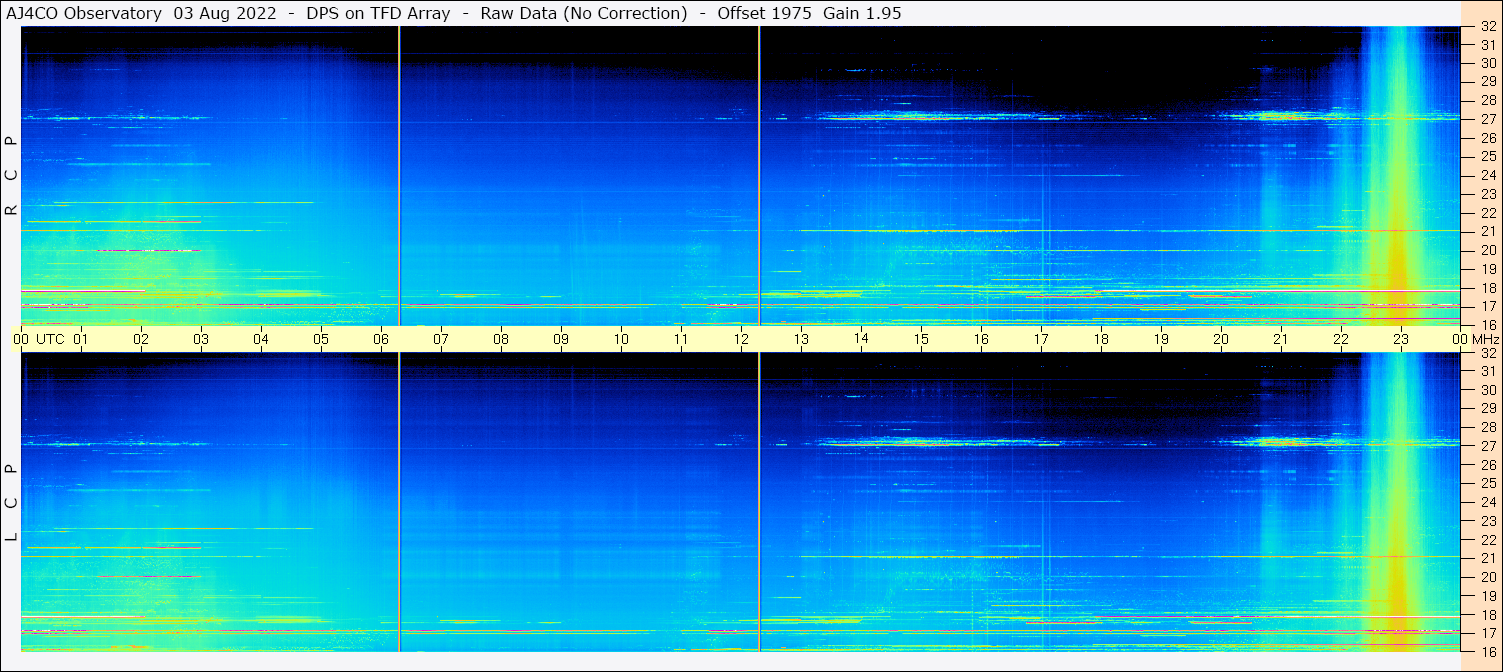This screenshot has height=672, width=1503.
Task: Click the "13" hour tick label
Action: tap(801, 339)
